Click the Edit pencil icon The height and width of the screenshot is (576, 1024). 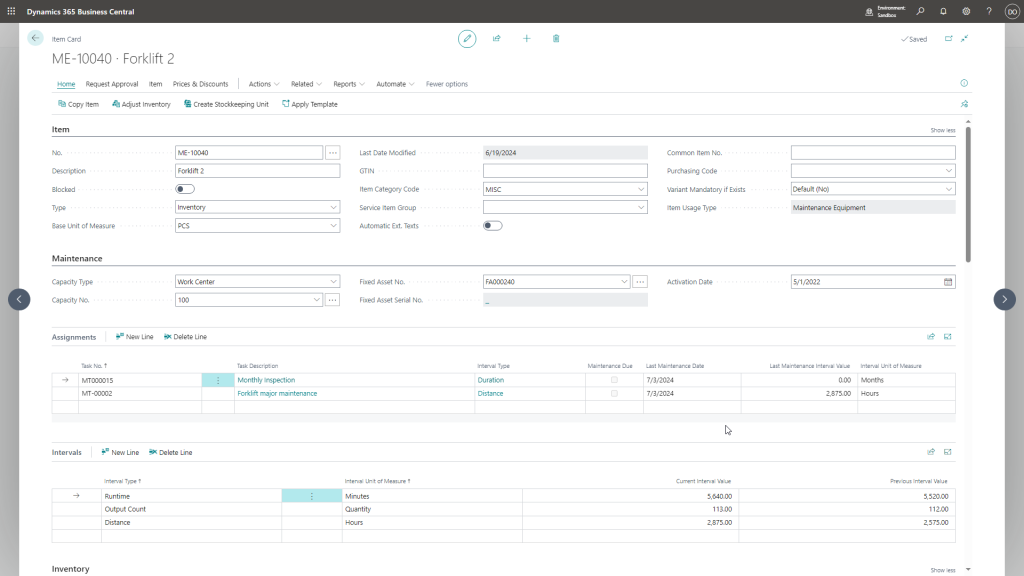tap(466, 38)
